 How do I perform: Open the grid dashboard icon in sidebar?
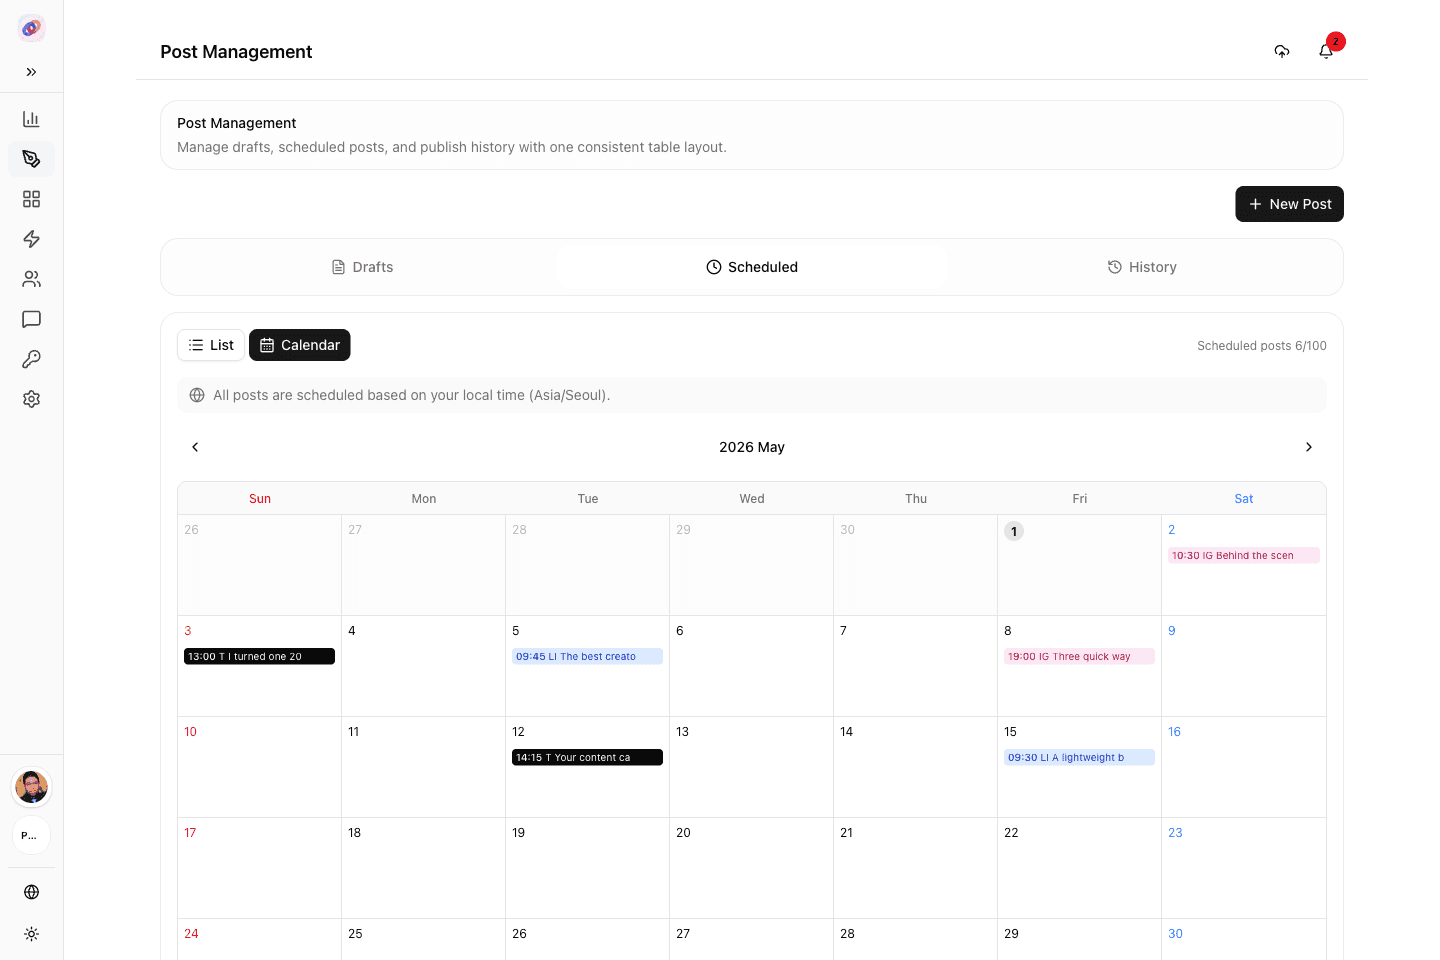[x=31, y=199]
